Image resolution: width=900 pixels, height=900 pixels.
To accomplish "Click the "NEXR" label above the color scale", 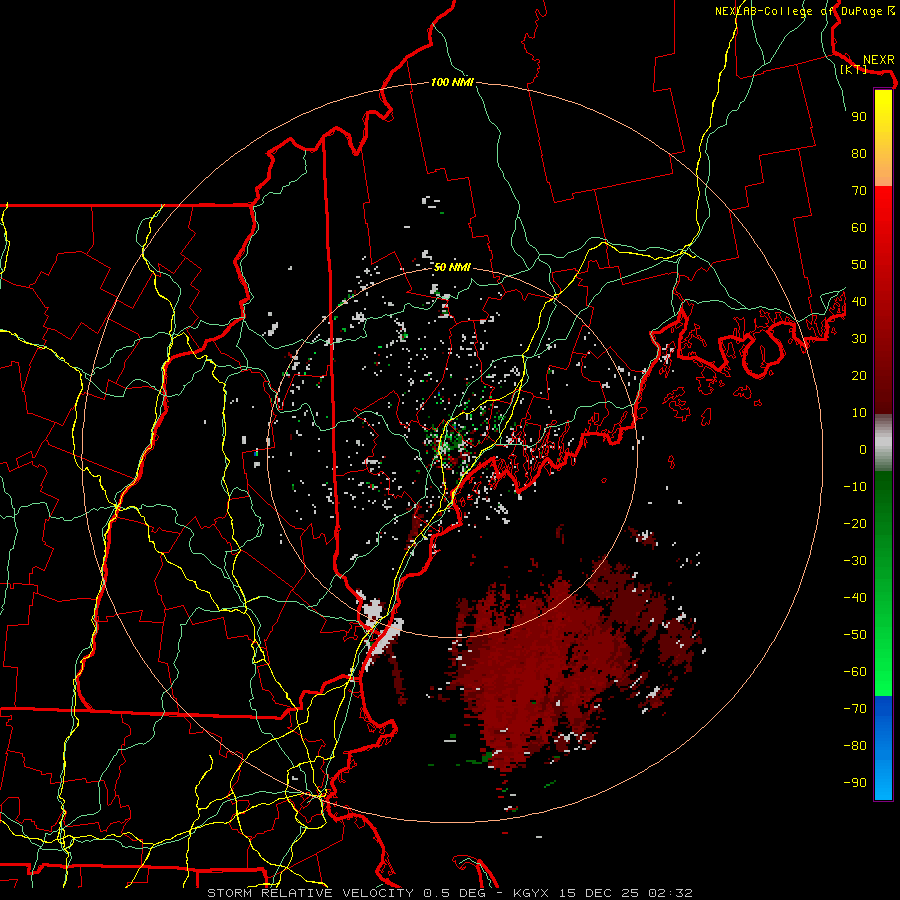I will pos(878,60).
